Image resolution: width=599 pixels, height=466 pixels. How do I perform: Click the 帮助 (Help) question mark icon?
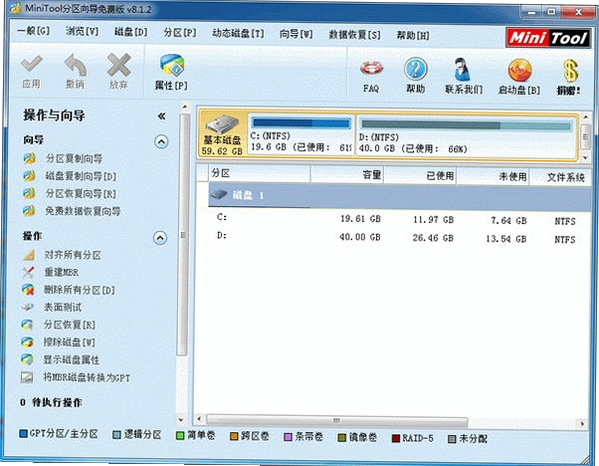point(415,69)
